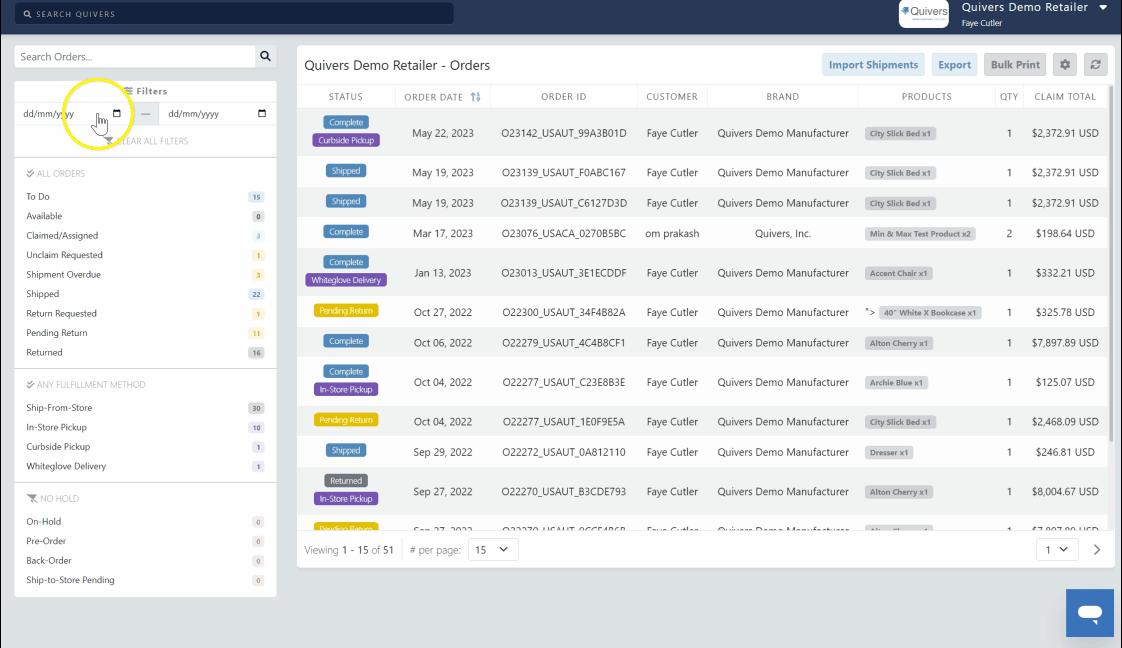Screen dimensions: 1122x648
Task: Open order O23013_USAUT_3E1ECDDF
Action: 564,273
